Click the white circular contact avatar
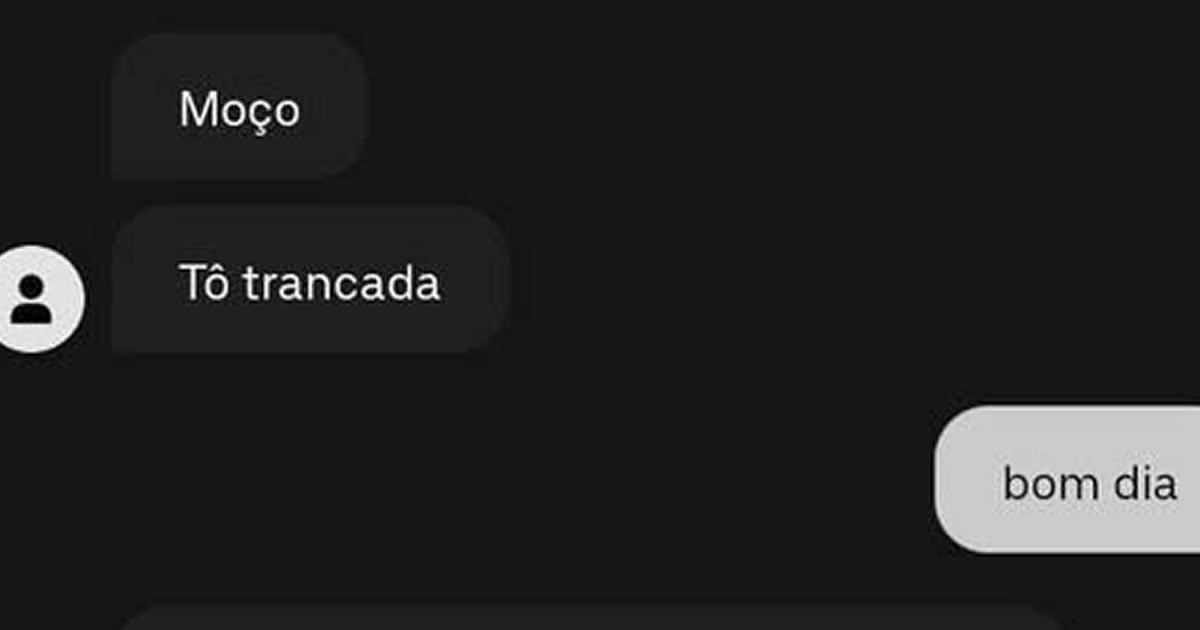The height and width of the screenshot is (630, 1200). [x=33, y=299]
